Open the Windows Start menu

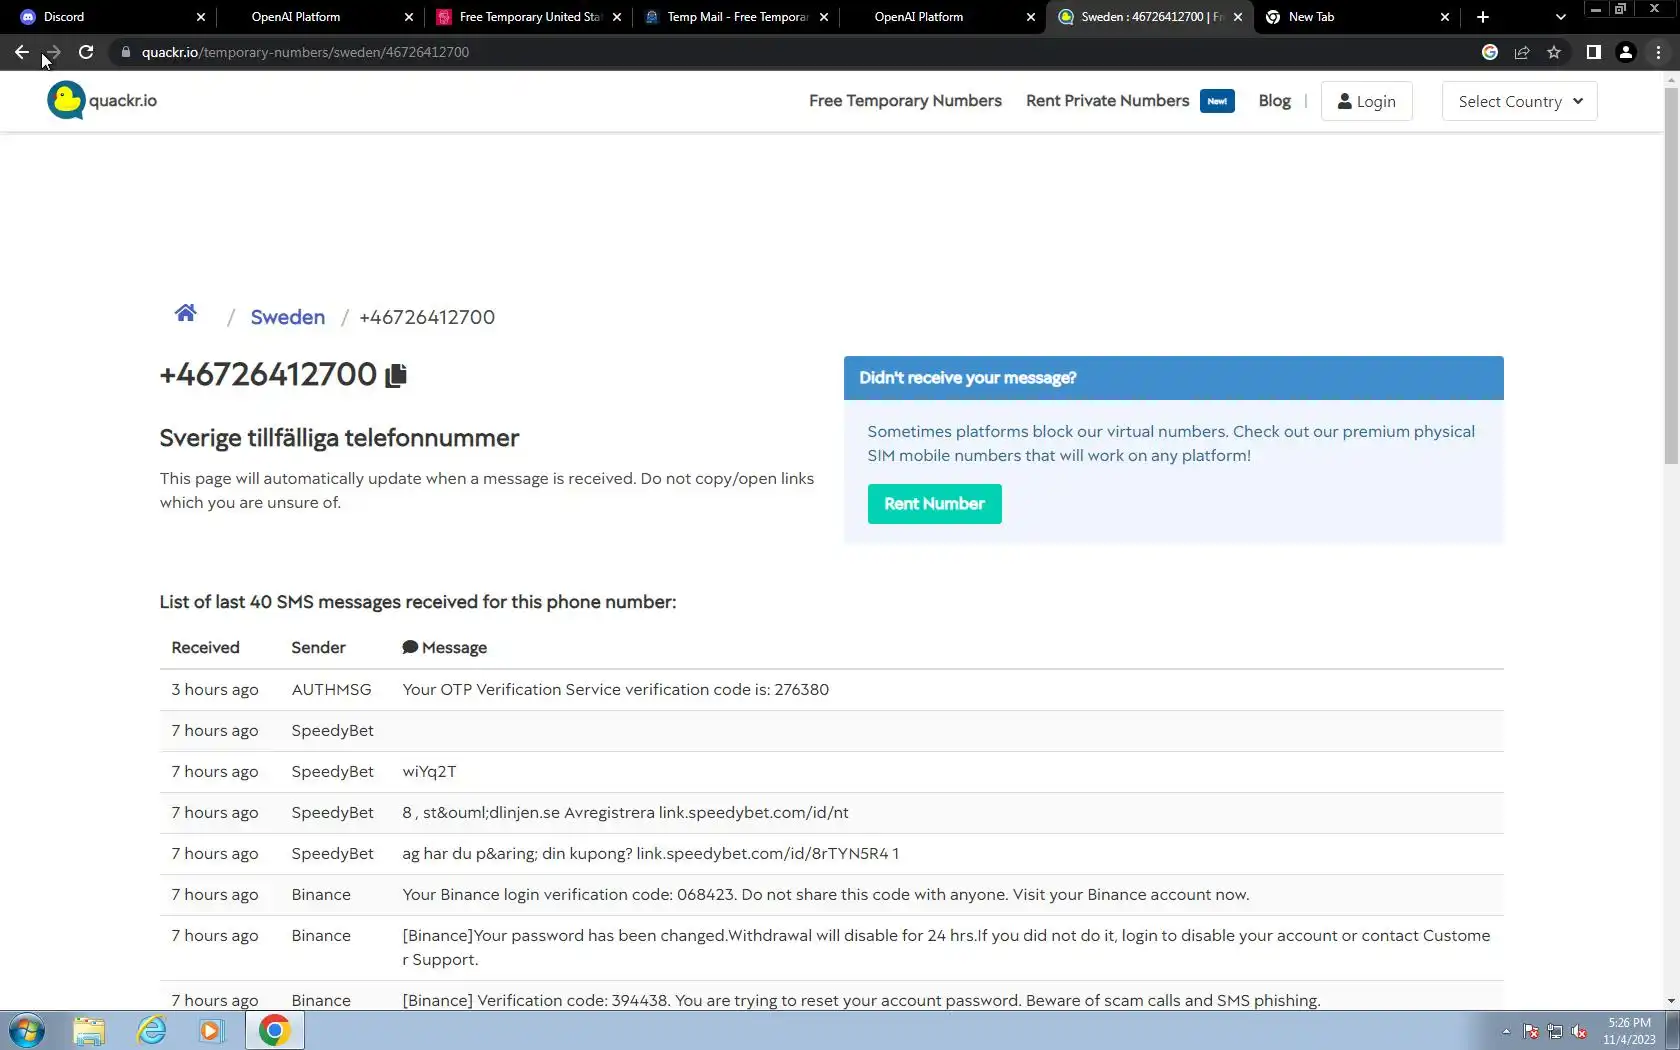(x=27, y=1030)
